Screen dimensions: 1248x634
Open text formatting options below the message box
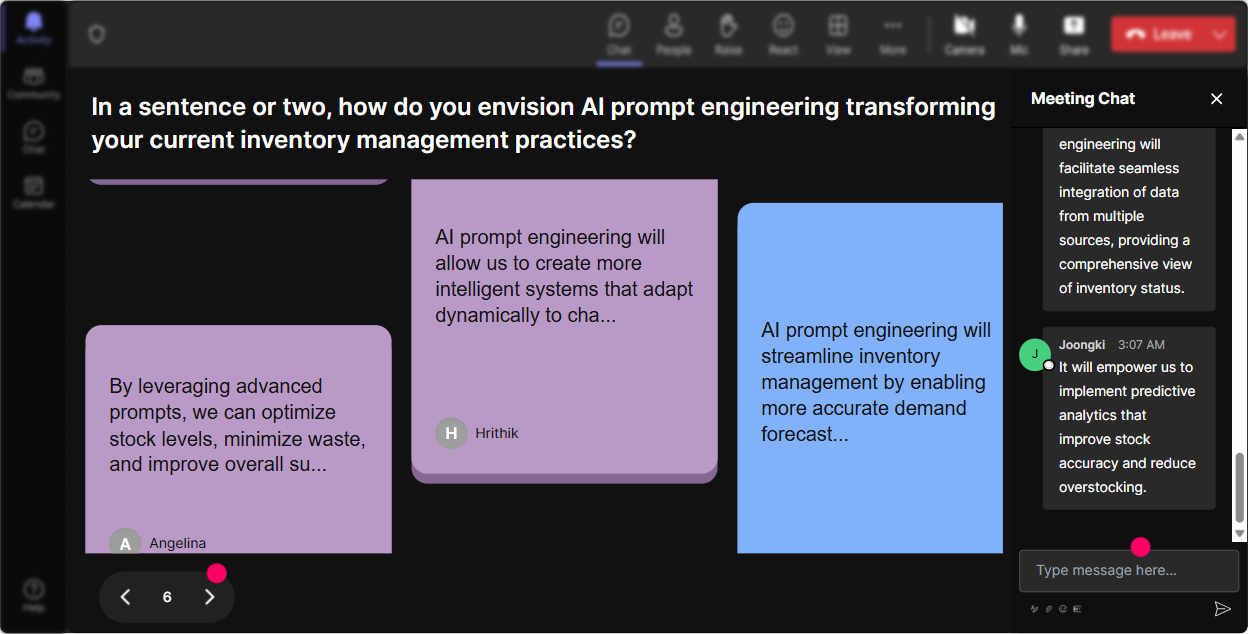pos(1034,608)
